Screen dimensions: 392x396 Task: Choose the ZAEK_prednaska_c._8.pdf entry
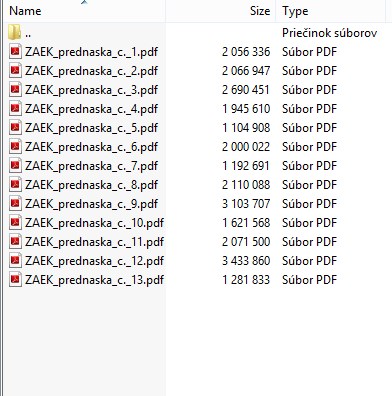[91, 185]
